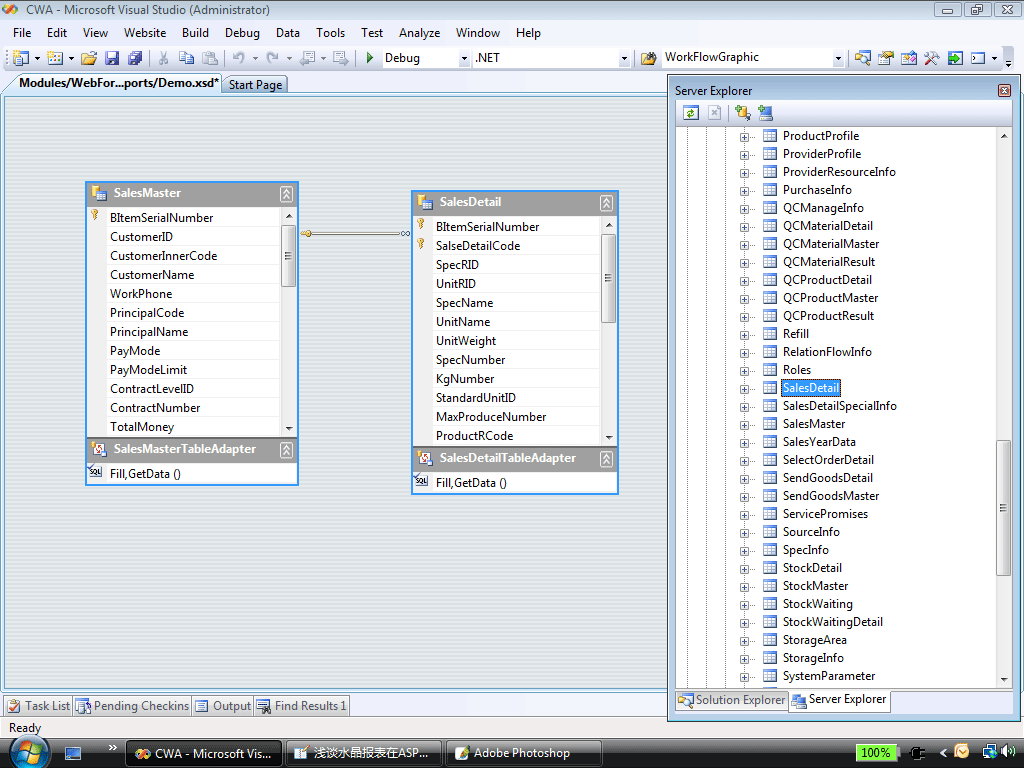
Task: Click the Undo toolbar icon
Action: tap(239, 58)
